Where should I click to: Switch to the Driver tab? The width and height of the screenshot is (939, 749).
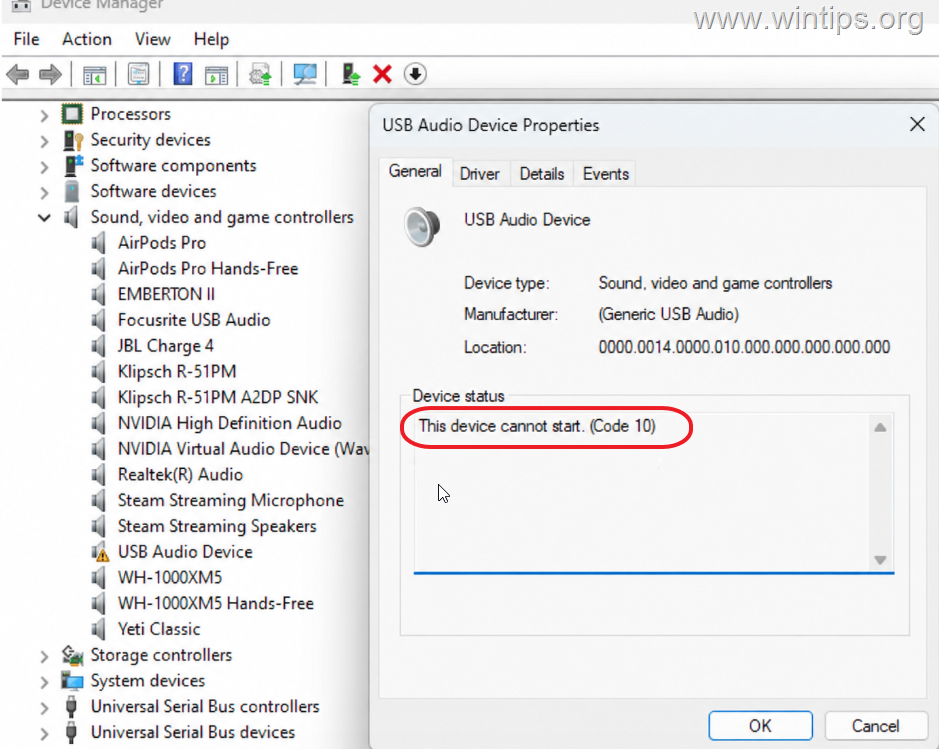click(479, 174)
